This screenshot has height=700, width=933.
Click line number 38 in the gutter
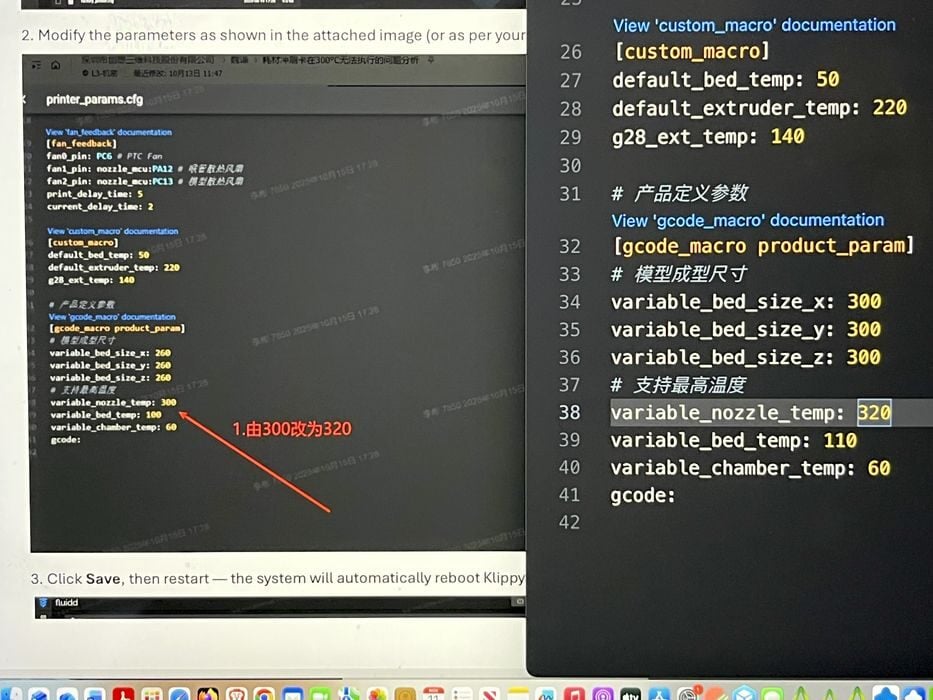click(x=569, y=413)
